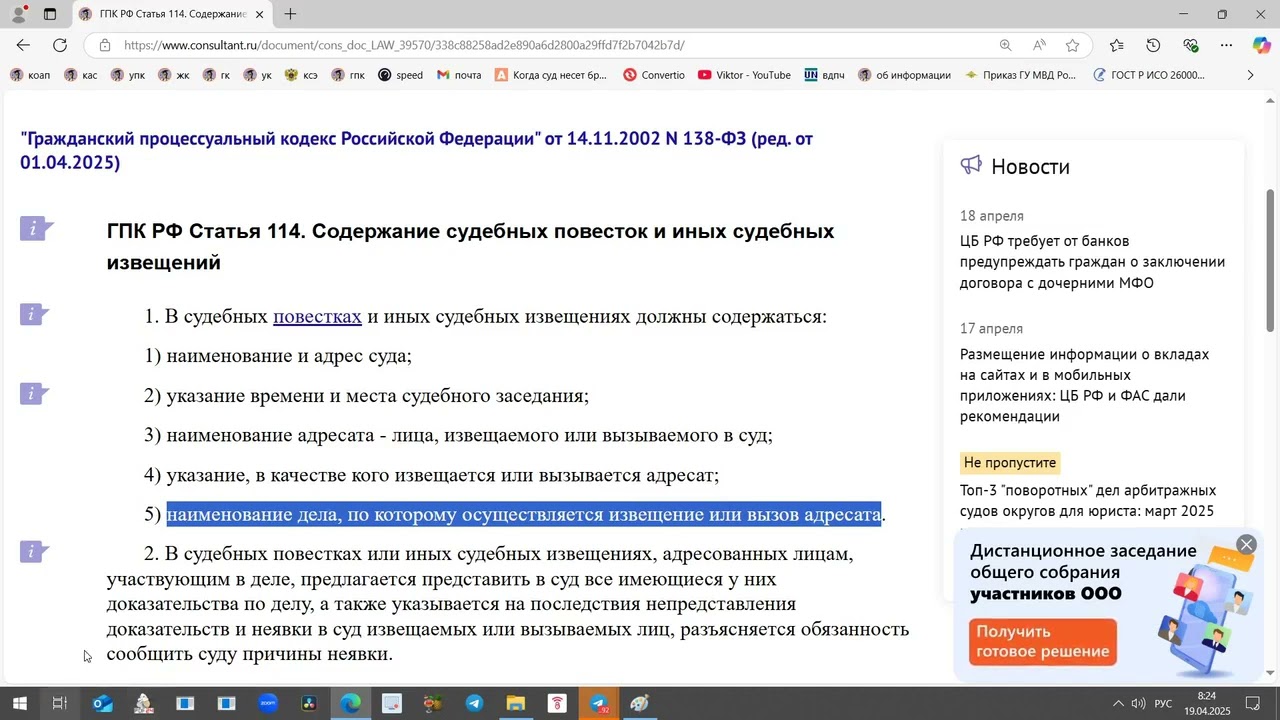1280x720 pixels.
Task: Open the ук bookmark
Action: [258, 75]
